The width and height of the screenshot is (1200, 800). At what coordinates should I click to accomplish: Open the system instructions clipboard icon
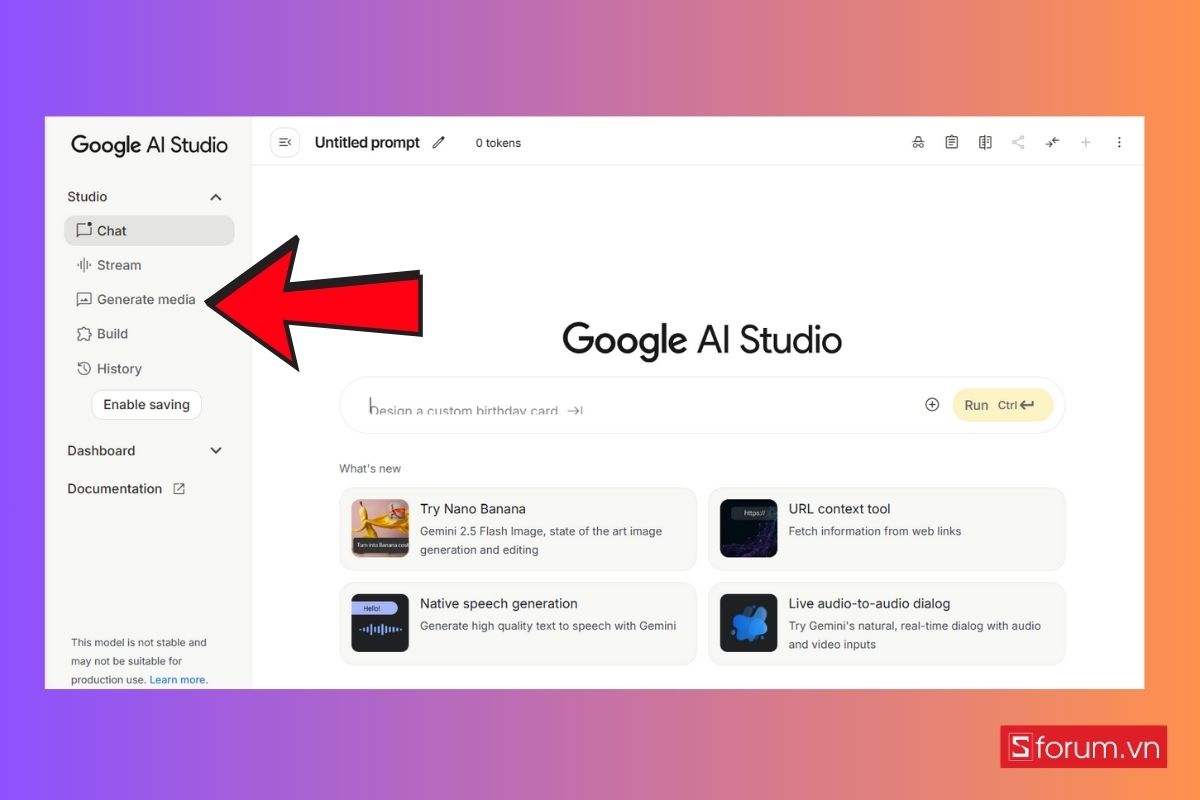pyautogui.click(x=951, y=142)
